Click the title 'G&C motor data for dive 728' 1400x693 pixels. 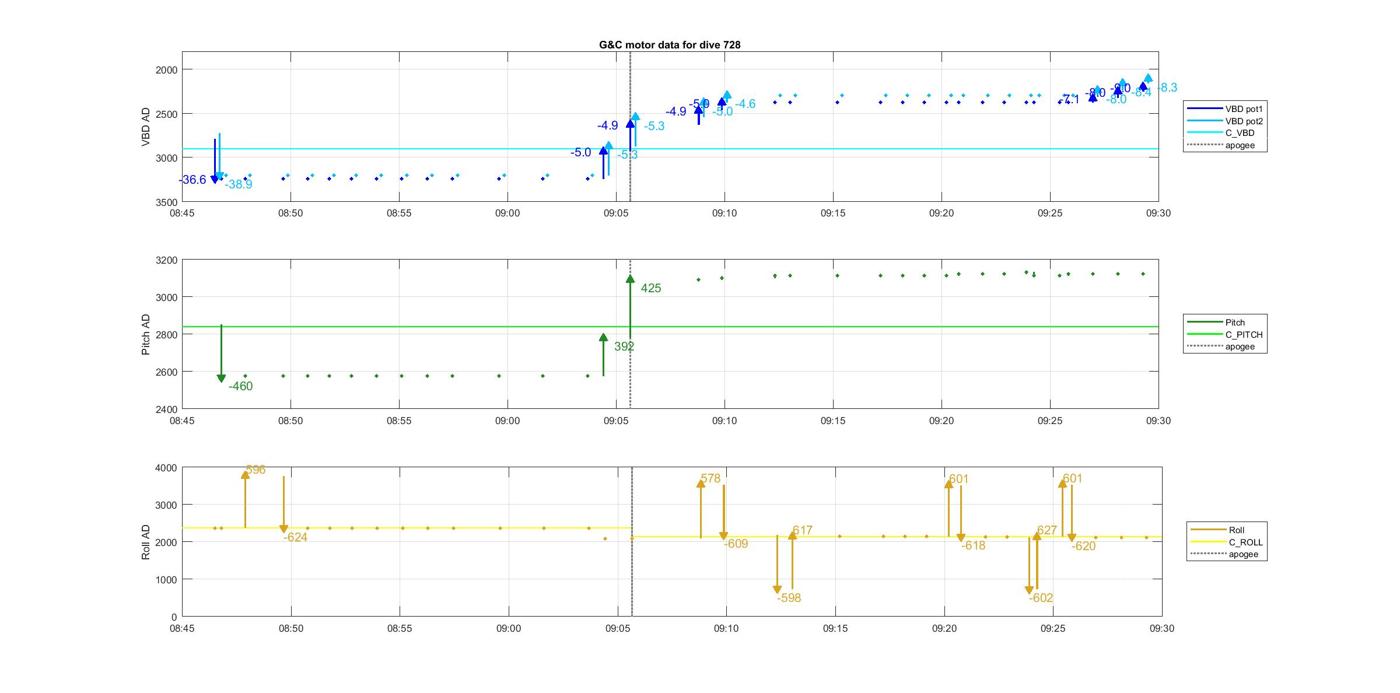[x=670, y=45]
